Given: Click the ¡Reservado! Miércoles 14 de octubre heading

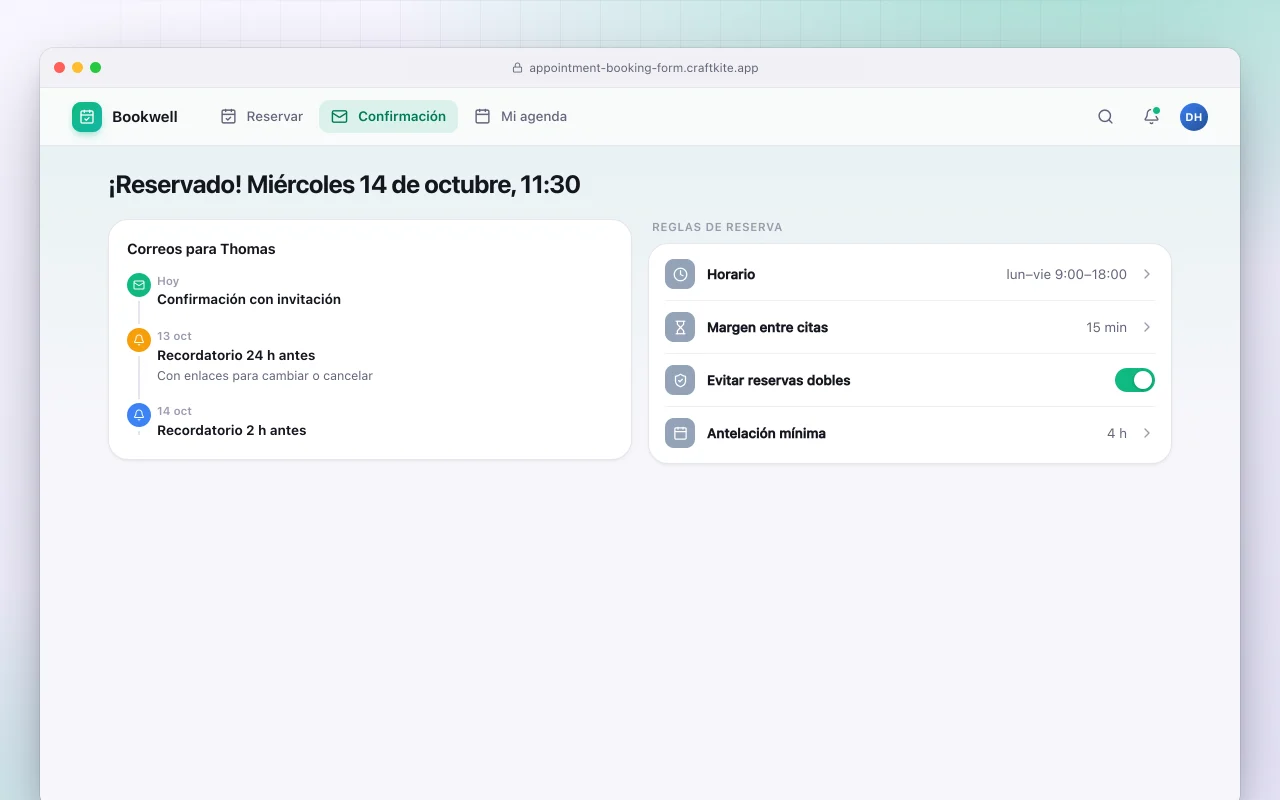Looking at the screenshot, I should click(x=344, y=184).
